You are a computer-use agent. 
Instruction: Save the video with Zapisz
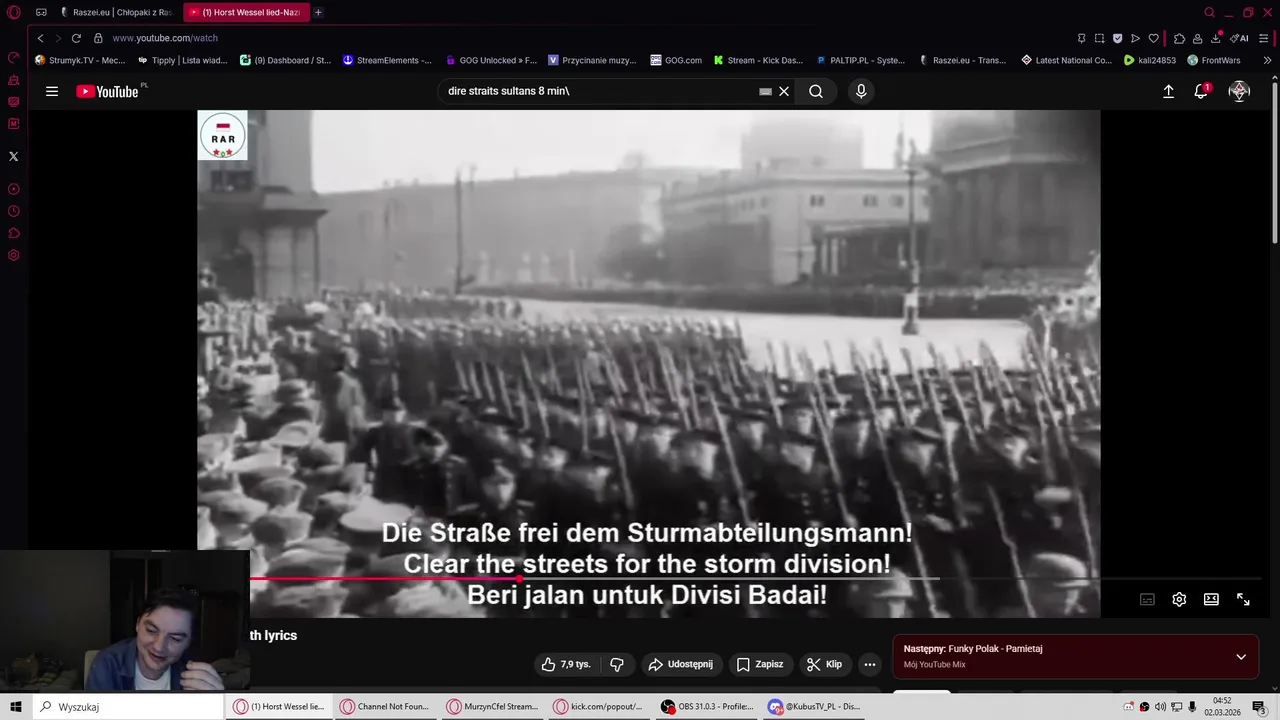(x=760, y=664)
